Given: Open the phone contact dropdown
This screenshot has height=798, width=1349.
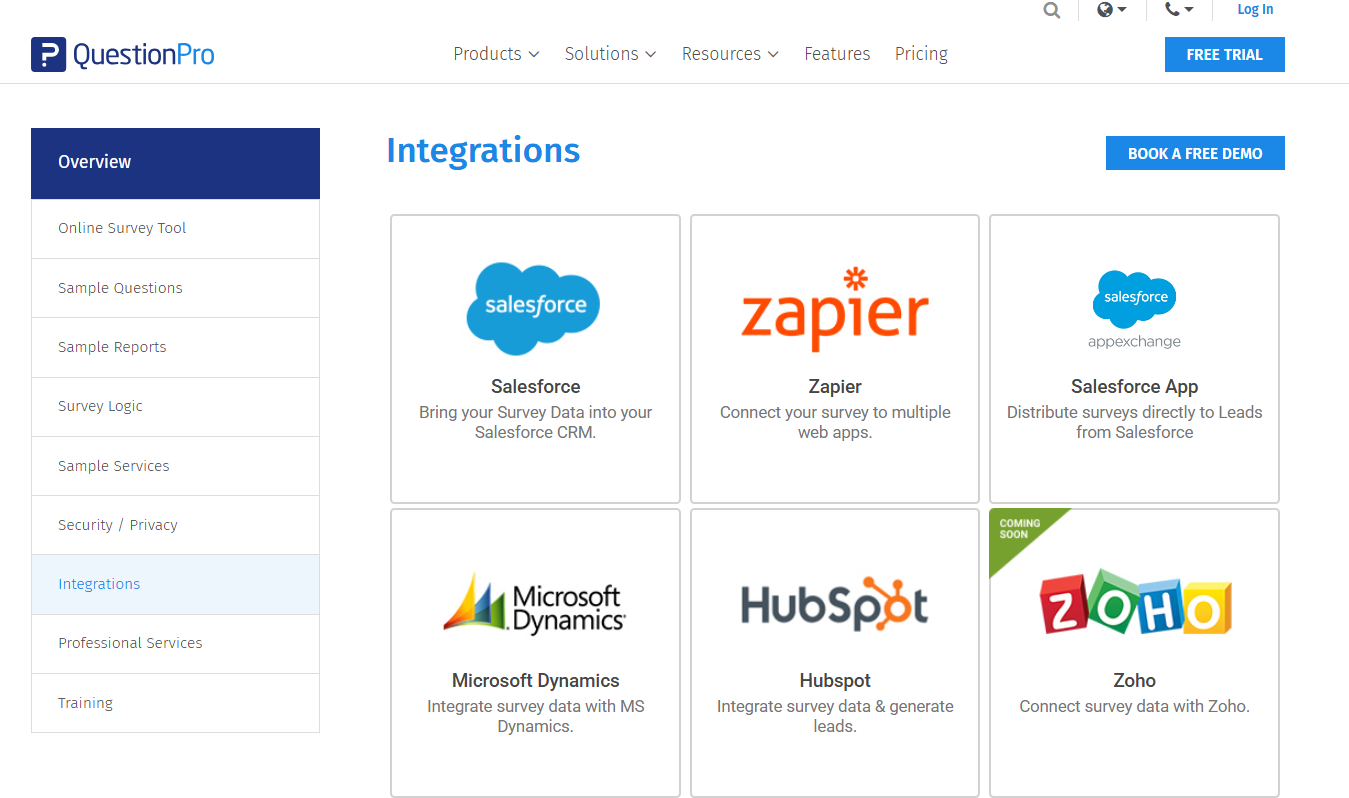Looking at the screenshot, I should click(x=1179, y=10).
